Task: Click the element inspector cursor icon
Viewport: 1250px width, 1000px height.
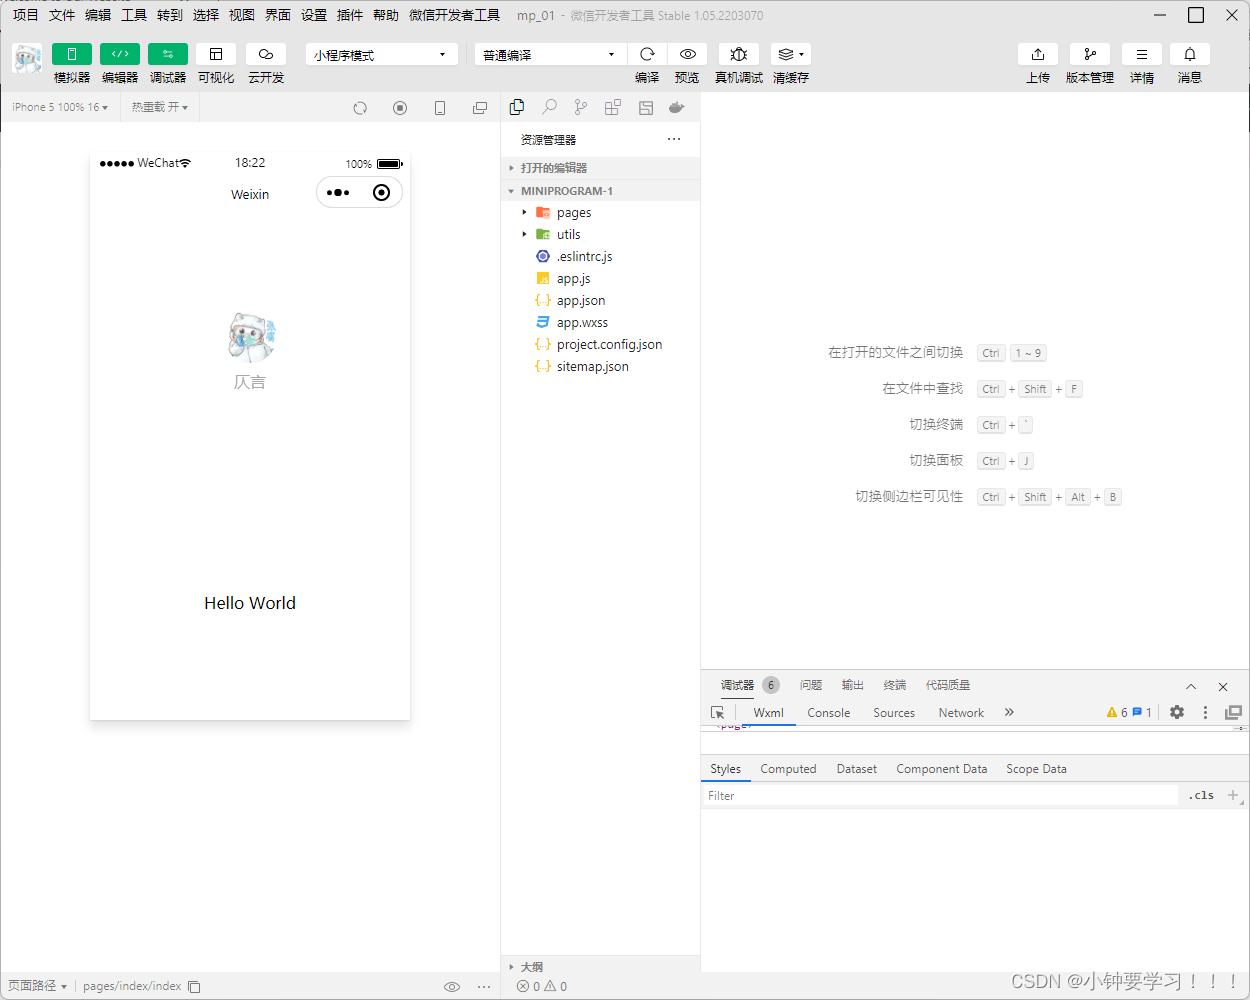Action: tap(717, 713)
